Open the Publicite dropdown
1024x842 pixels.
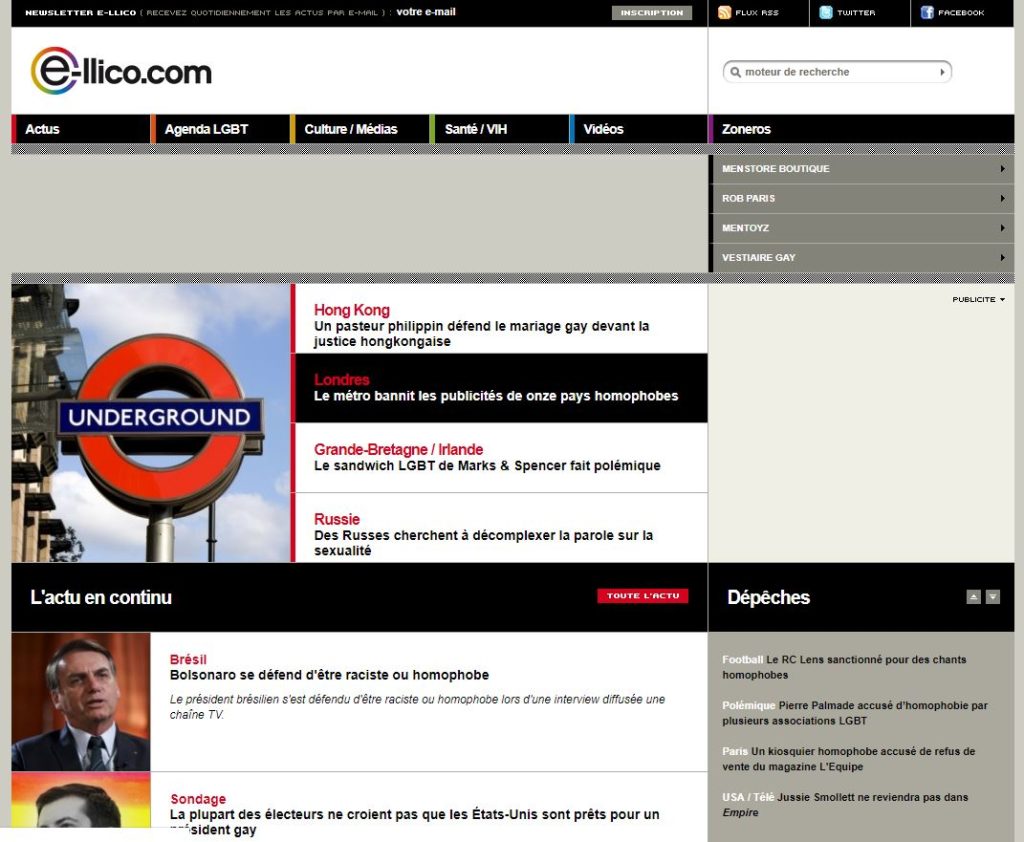[x=978, y=299]
